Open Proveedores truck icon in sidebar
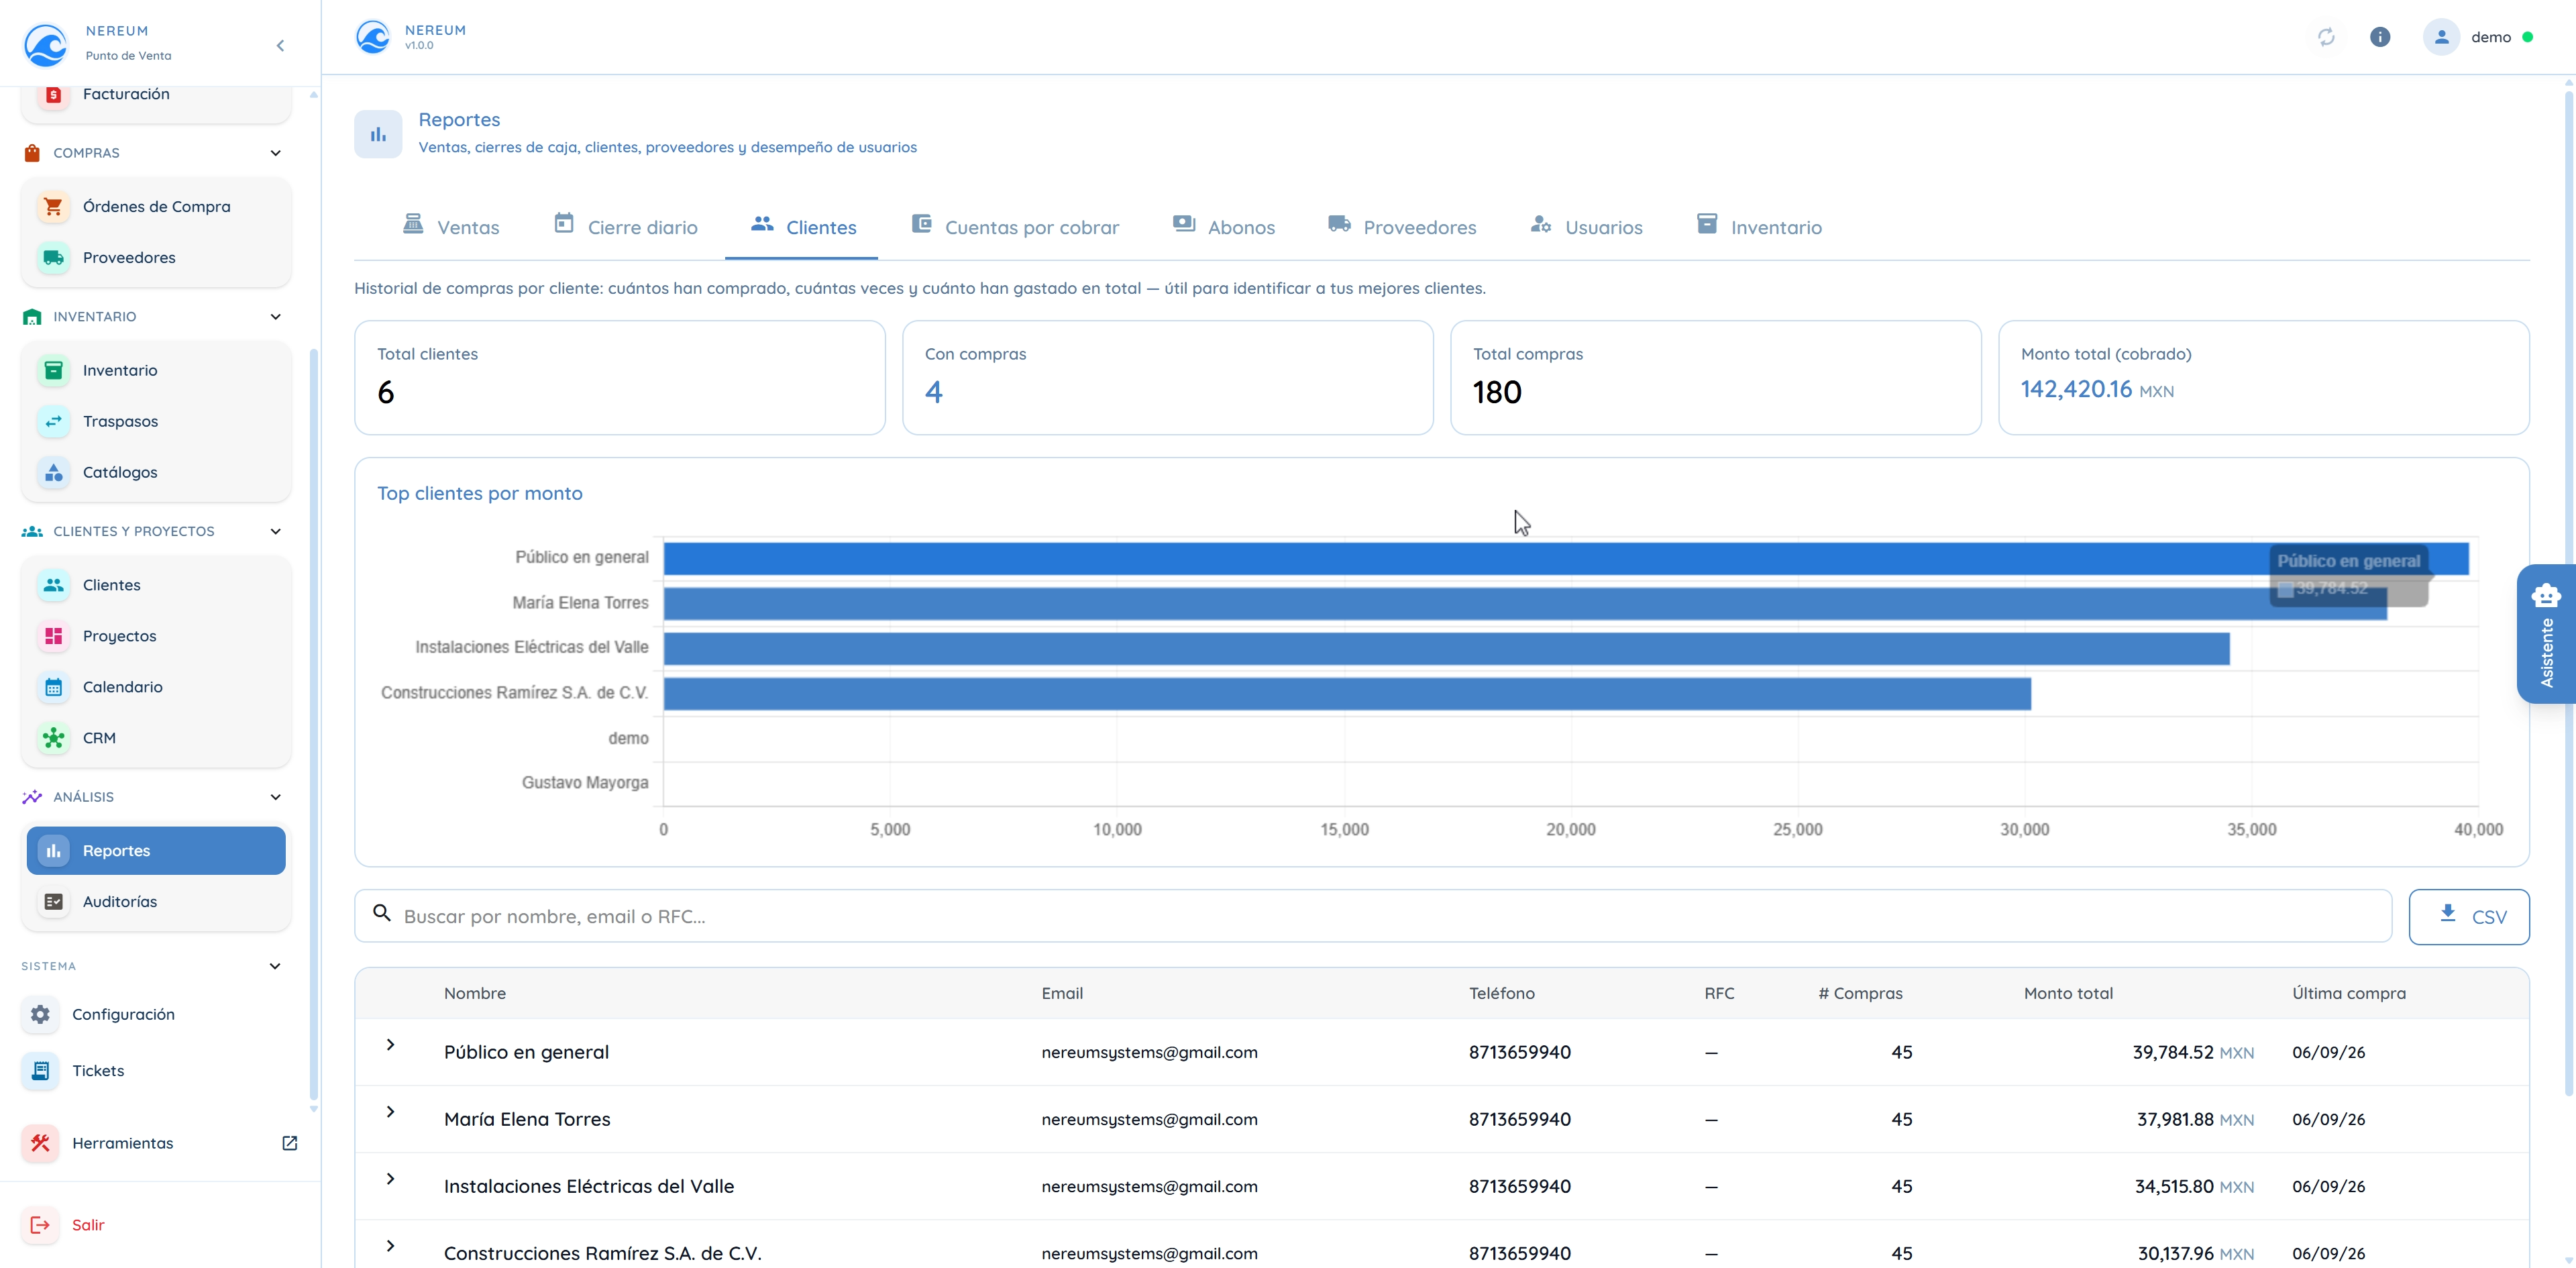2576x1268 pixels. tap(53, 258)
